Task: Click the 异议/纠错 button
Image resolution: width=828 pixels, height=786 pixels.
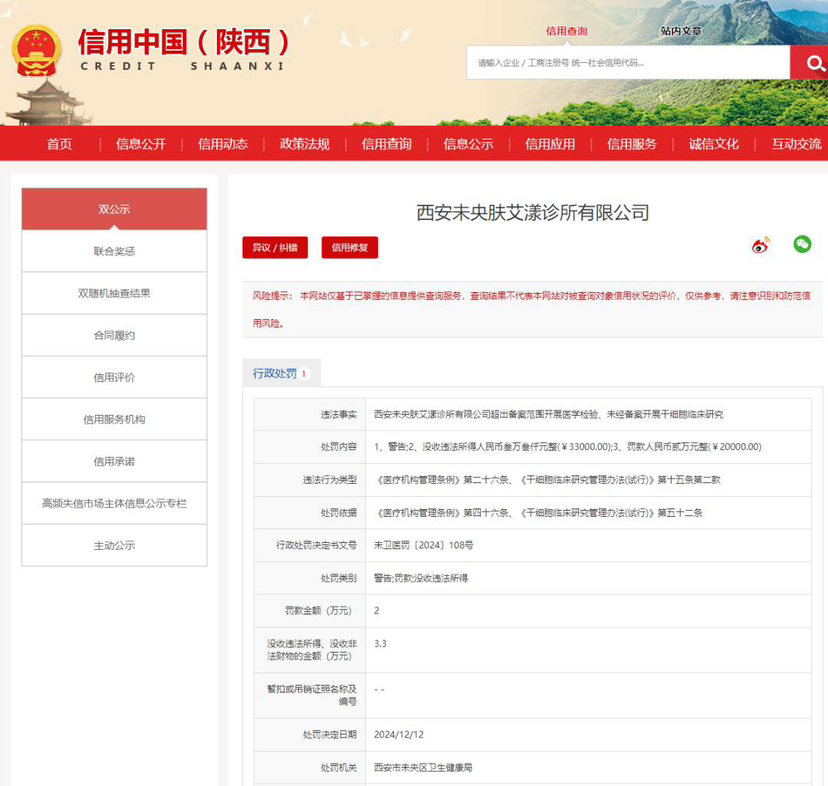Action: point(275,247)
